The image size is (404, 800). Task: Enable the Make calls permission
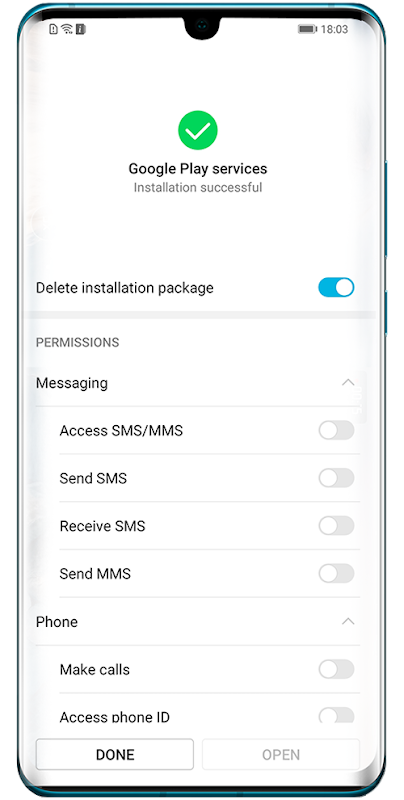pyautogui.click(x=336, y=669)
